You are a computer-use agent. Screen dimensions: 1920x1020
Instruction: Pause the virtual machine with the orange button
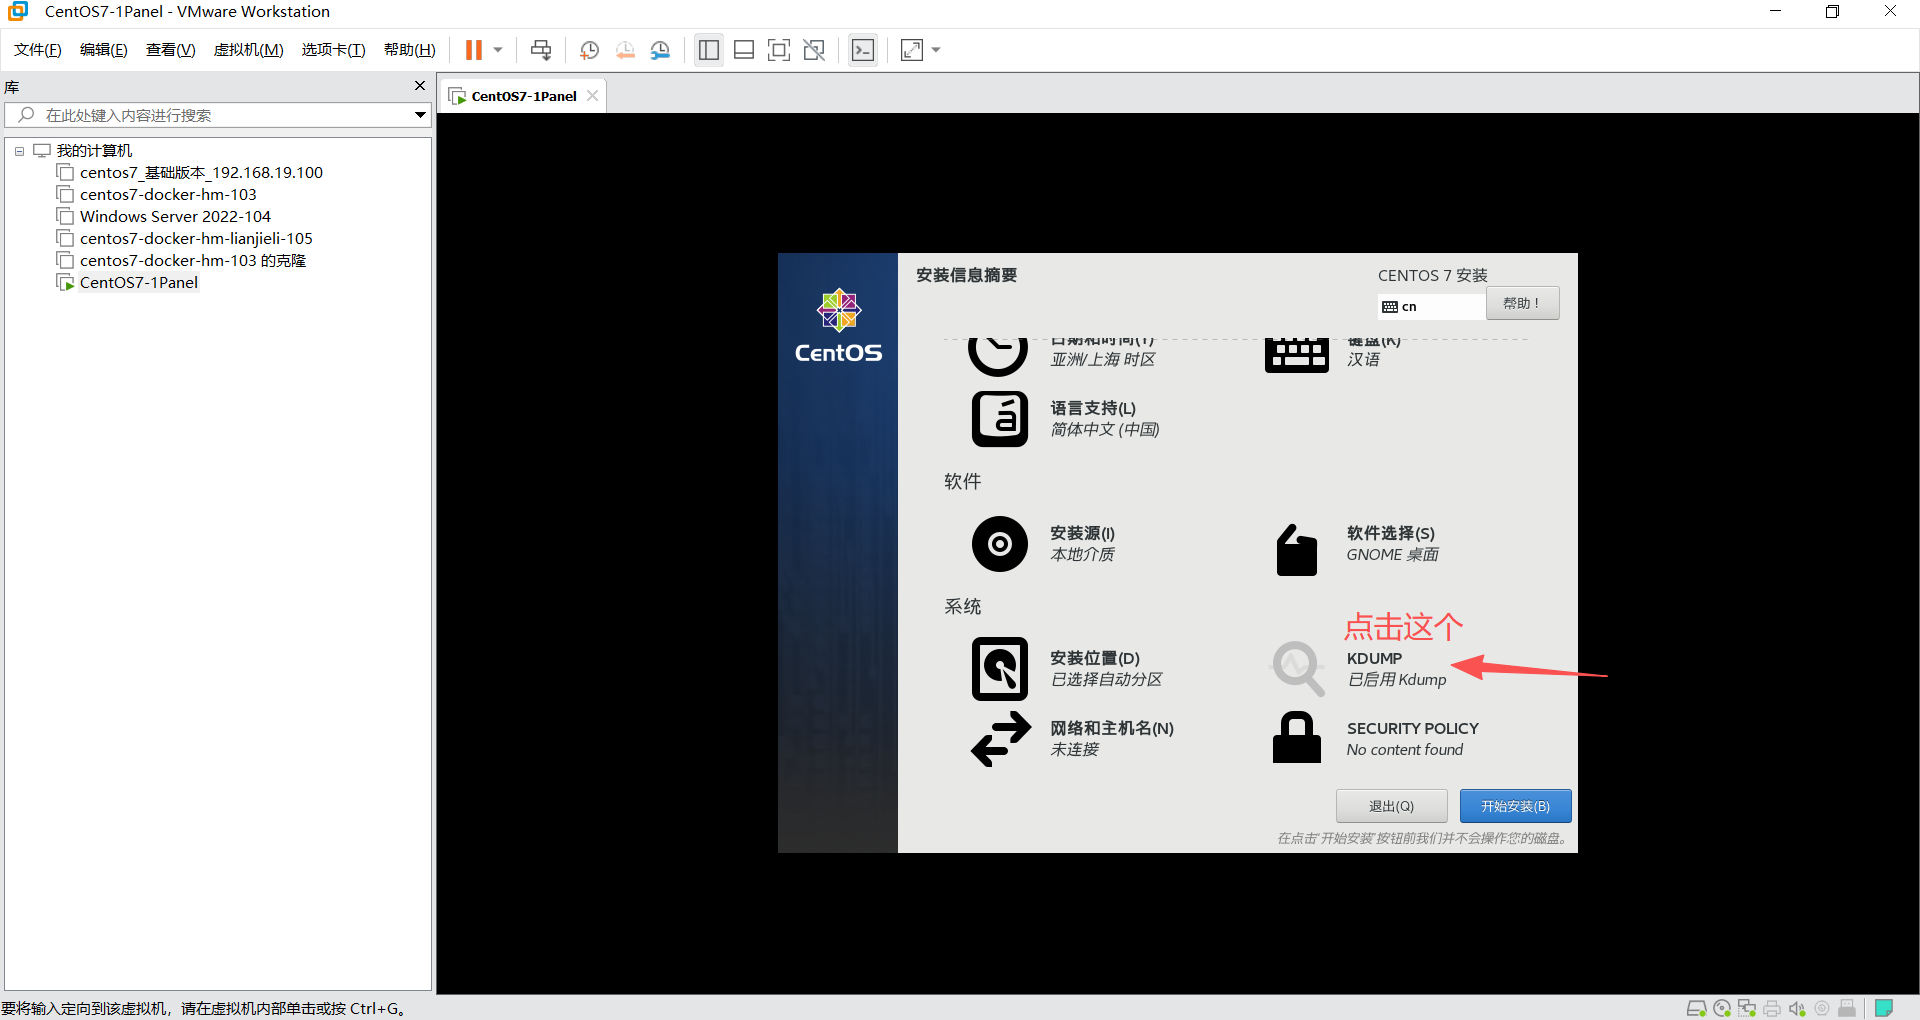point(474,50)
